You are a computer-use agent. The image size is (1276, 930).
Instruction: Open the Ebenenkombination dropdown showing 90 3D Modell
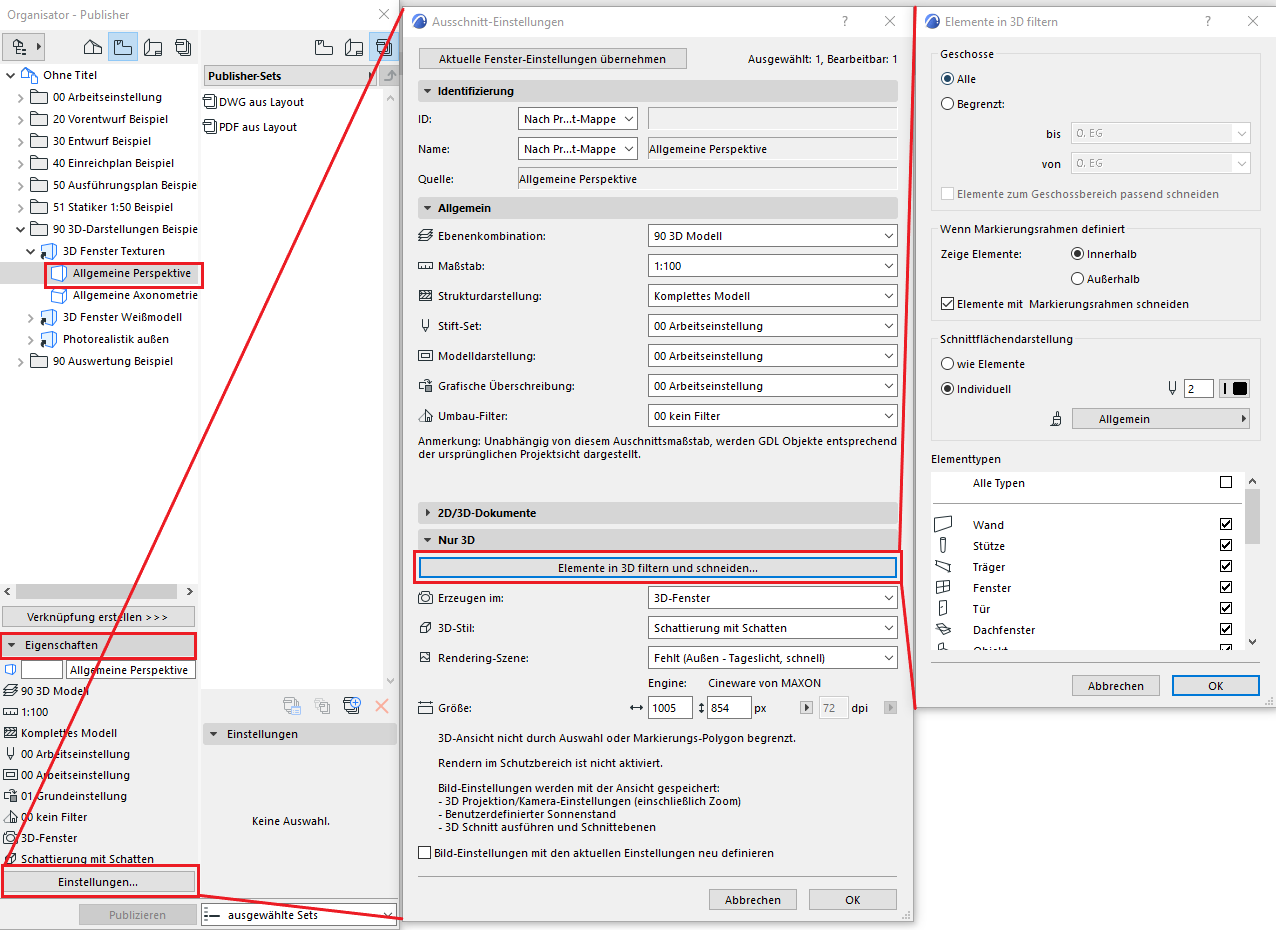(x=772, y=235)
